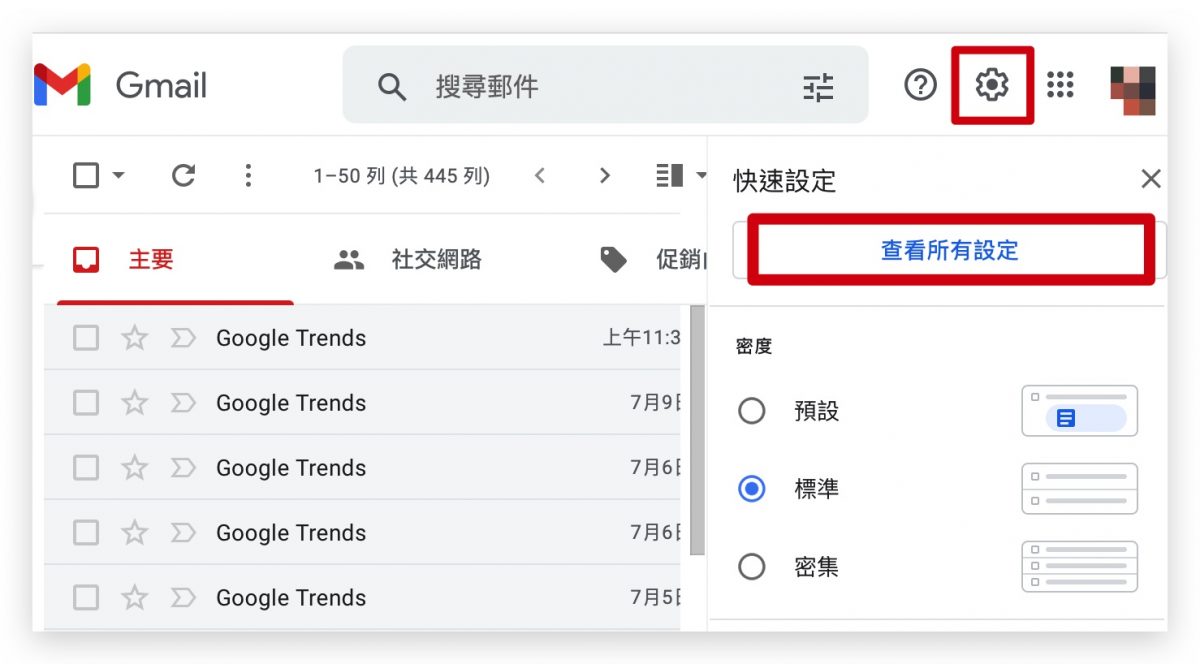Switch to the 促銷 tab
Screen dimensions: 1200x664
(652, 260)
